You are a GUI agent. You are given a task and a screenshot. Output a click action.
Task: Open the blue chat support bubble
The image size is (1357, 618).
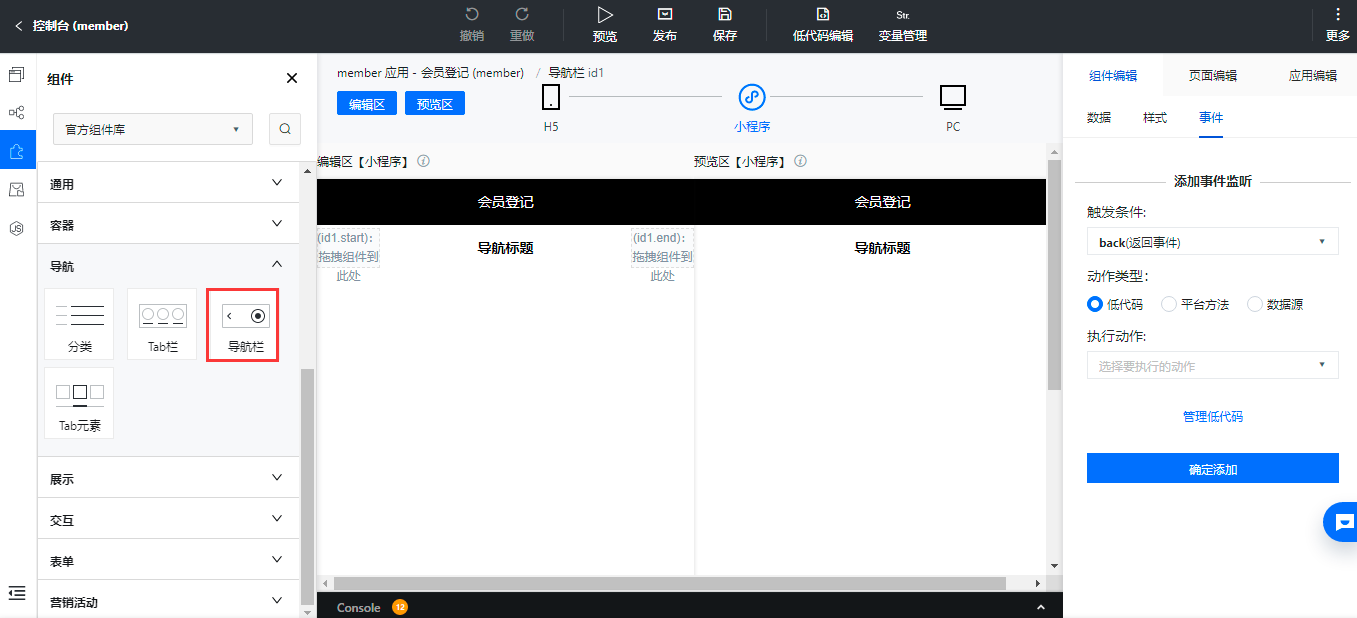click(x=1341, y=522)
